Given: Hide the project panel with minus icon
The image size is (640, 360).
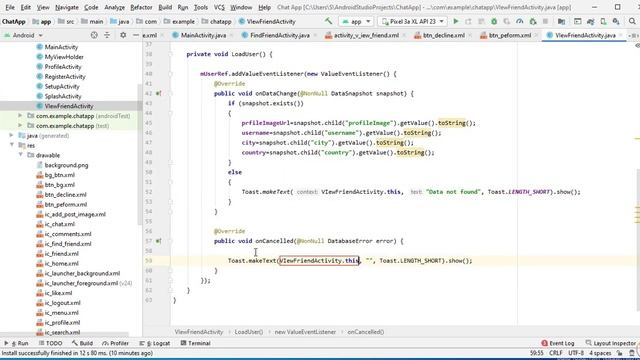Looking at the screenshot, I should pyautogui.click(x=136, y=36).
